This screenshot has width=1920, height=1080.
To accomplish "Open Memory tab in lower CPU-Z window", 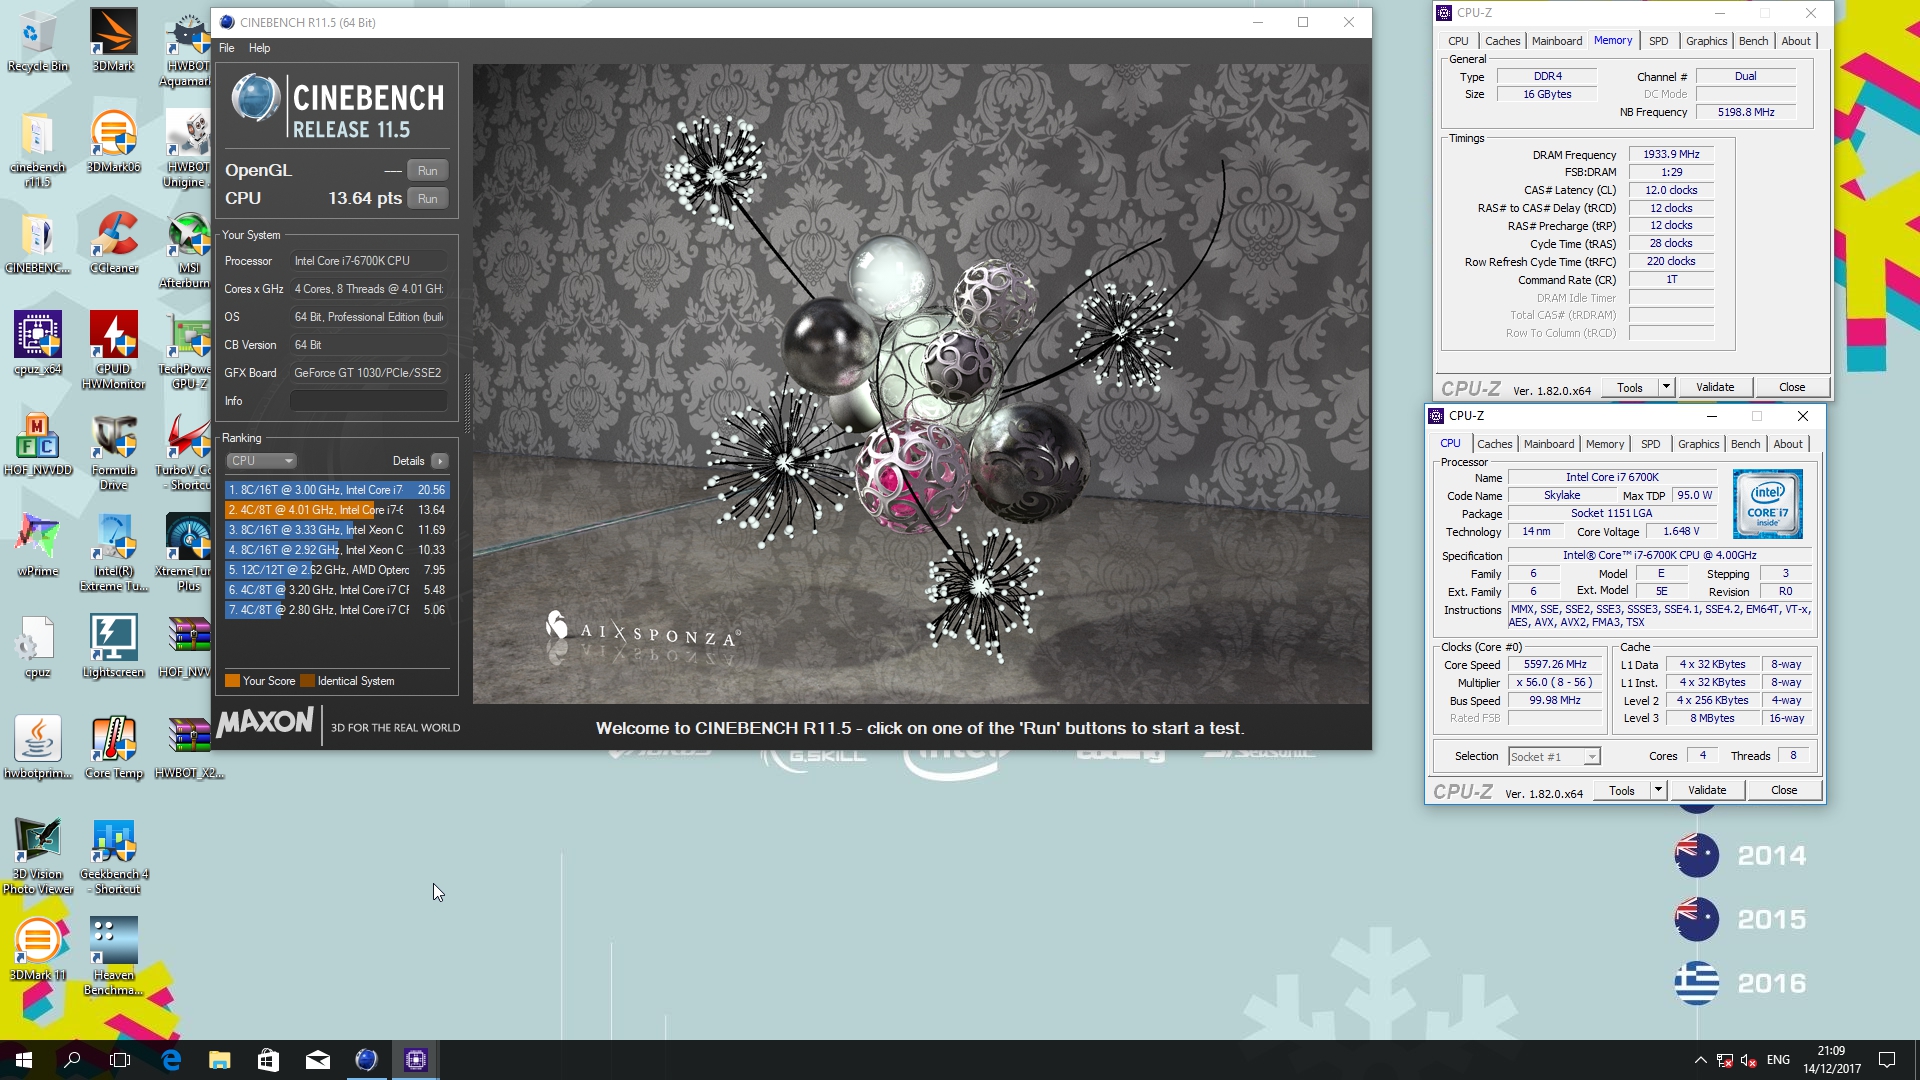I will [x=1605, y=444].
